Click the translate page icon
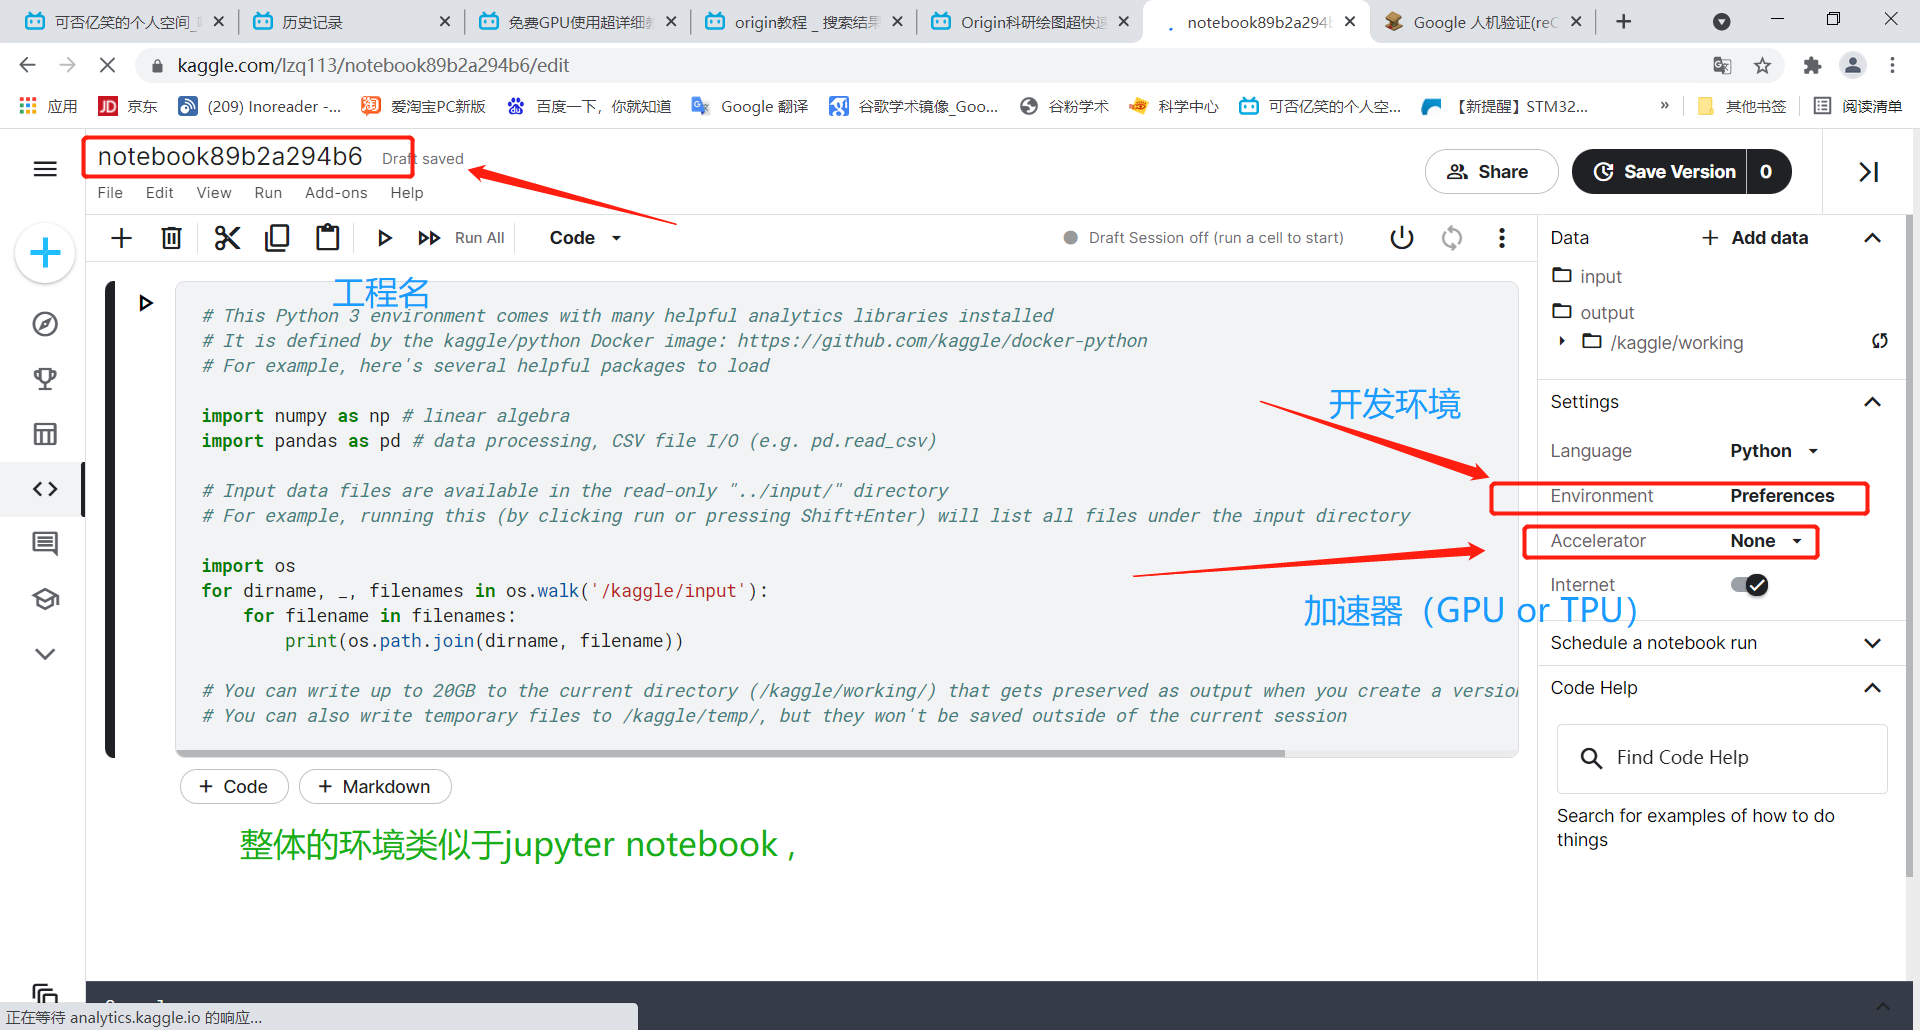 1722,66
